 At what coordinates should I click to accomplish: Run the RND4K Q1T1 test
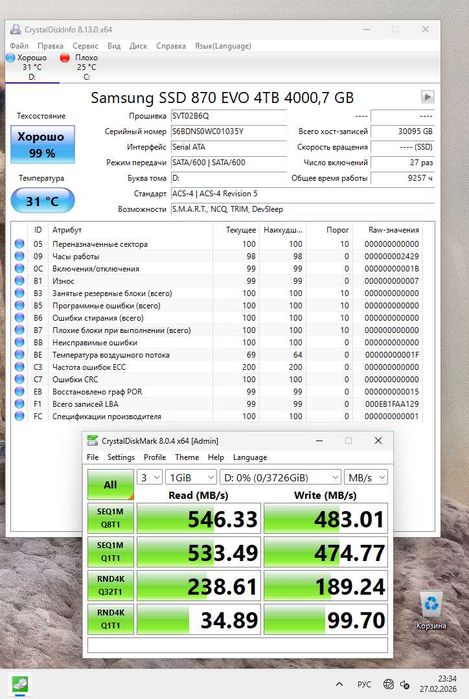coord(111,619)
